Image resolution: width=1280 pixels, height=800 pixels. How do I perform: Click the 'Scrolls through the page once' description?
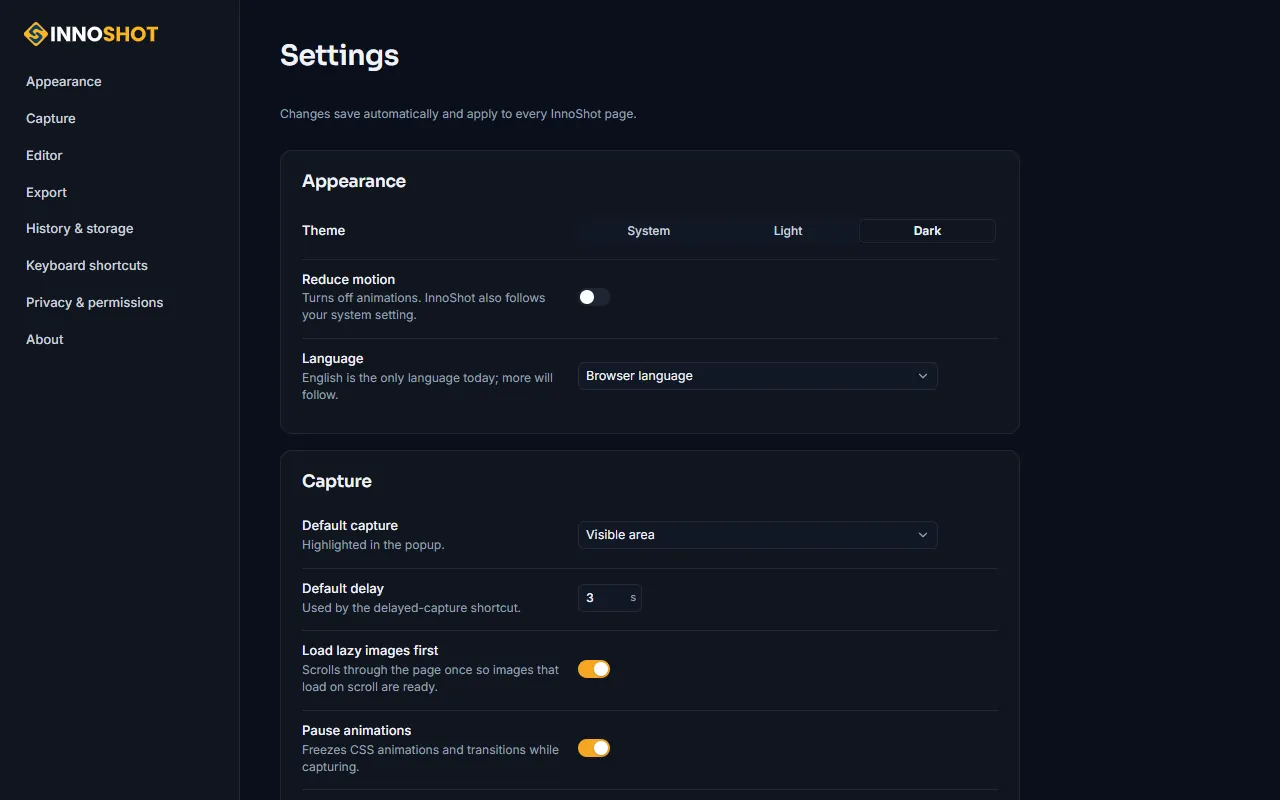coord(430,678)
